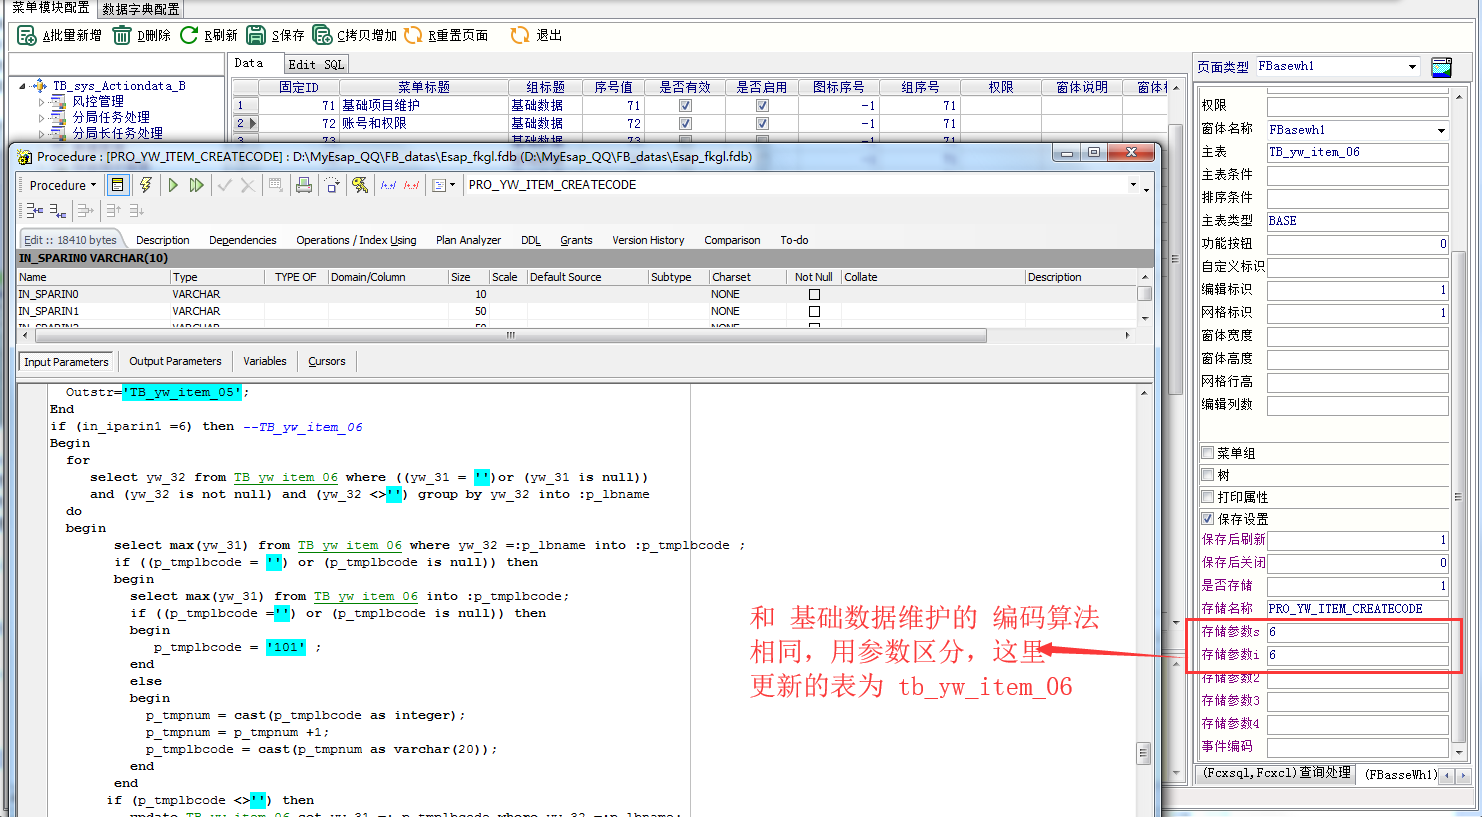Click the second outdent-lines icon in second toolbar row

coord(58,210)
